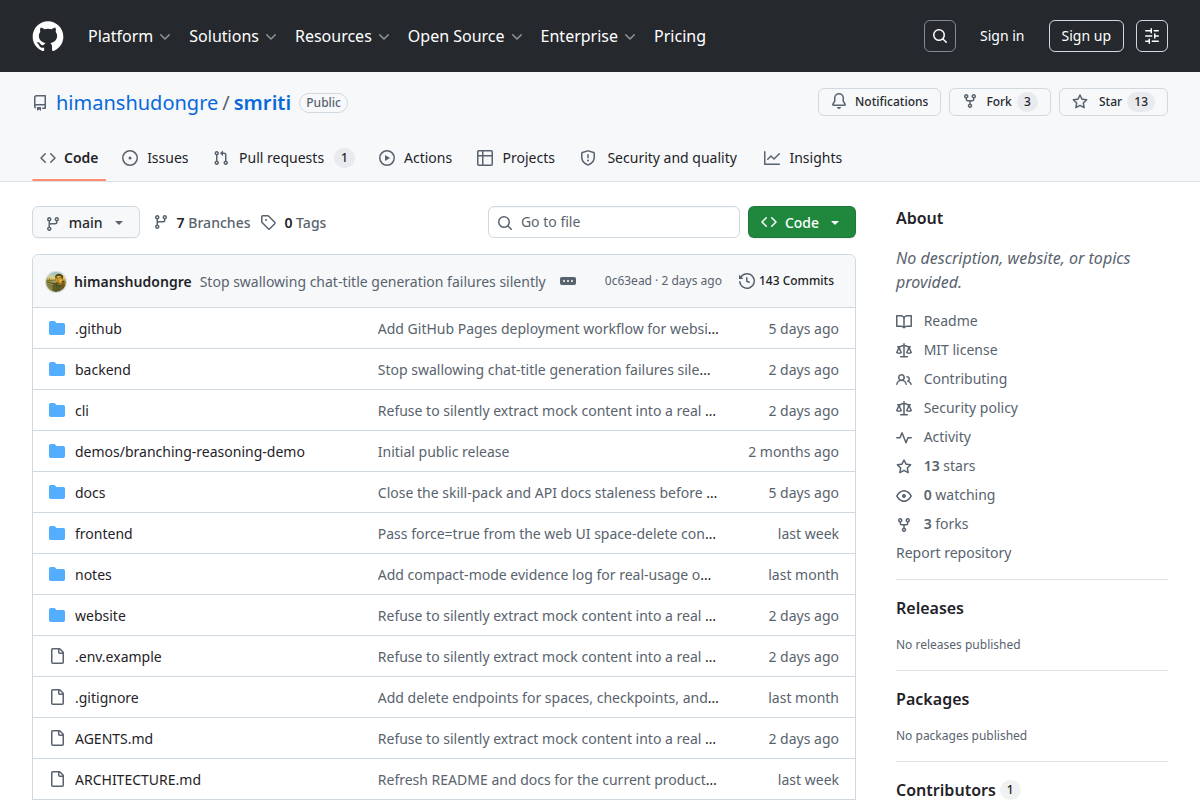This screenshot has height=800, width=1200.
Task: Open the main branch selector dropdown
Action: [85, 222]
